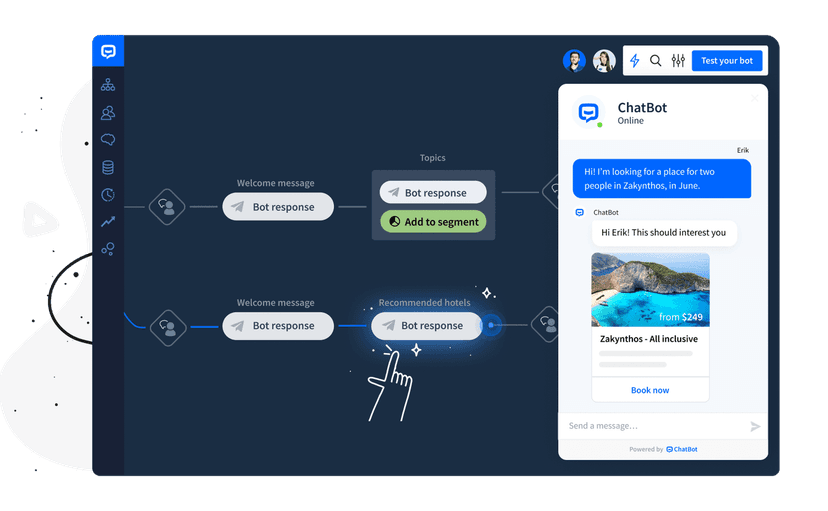Click the Send a message input field
Screen dimensions: 828x511
[x=650, y=426]
